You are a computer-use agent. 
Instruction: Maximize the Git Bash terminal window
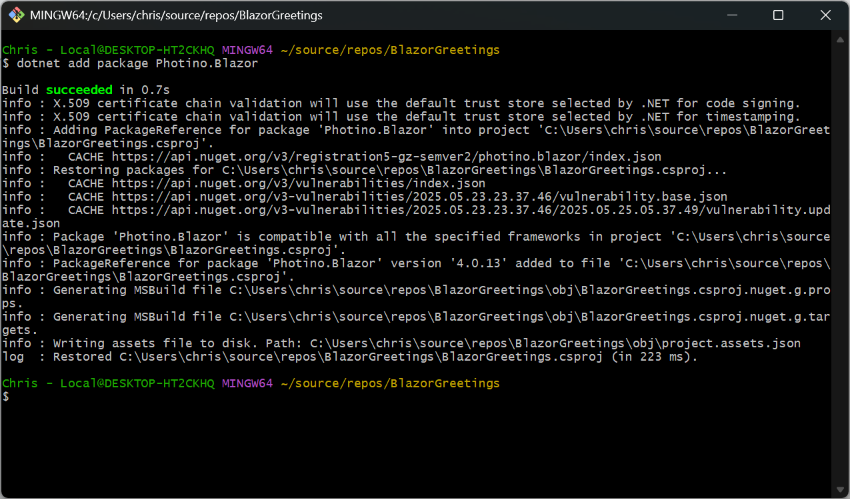[x=778, y=15]
